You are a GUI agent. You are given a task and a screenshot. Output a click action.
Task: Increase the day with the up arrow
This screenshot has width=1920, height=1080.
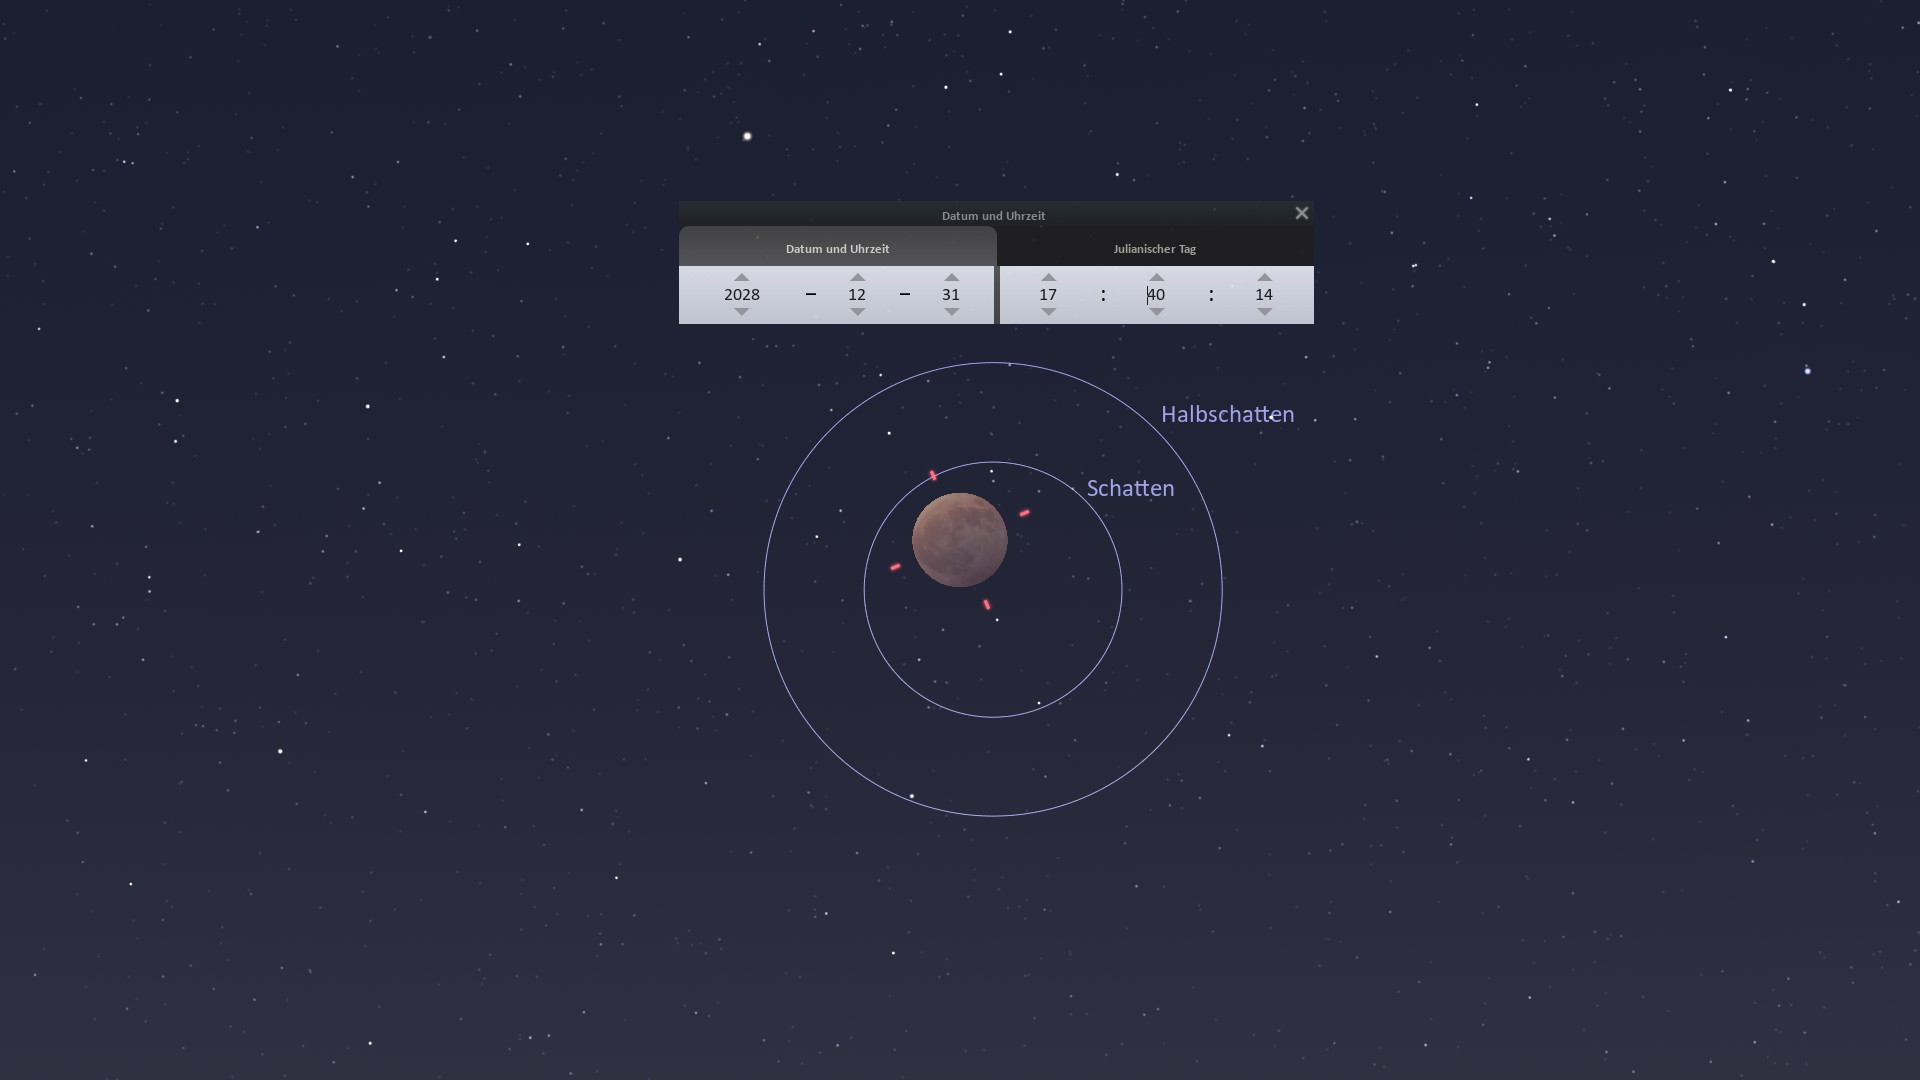coord(951,278)
